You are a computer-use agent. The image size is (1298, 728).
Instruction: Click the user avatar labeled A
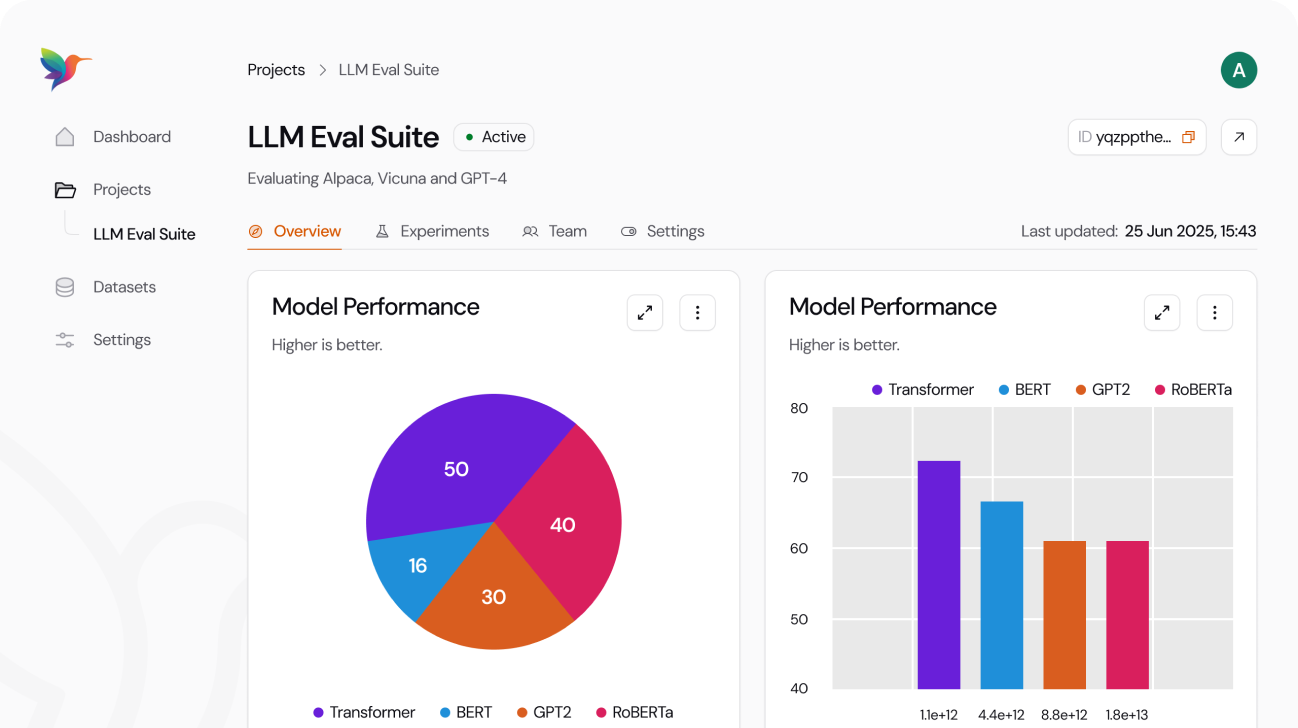(x=1238, y=70)
